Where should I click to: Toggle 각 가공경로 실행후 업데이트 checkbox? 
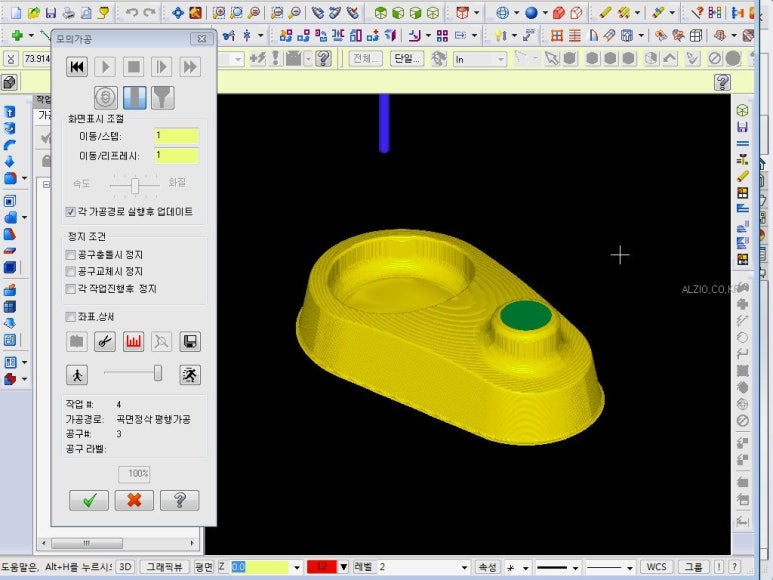pyautogui.click(x=70, y=212)
